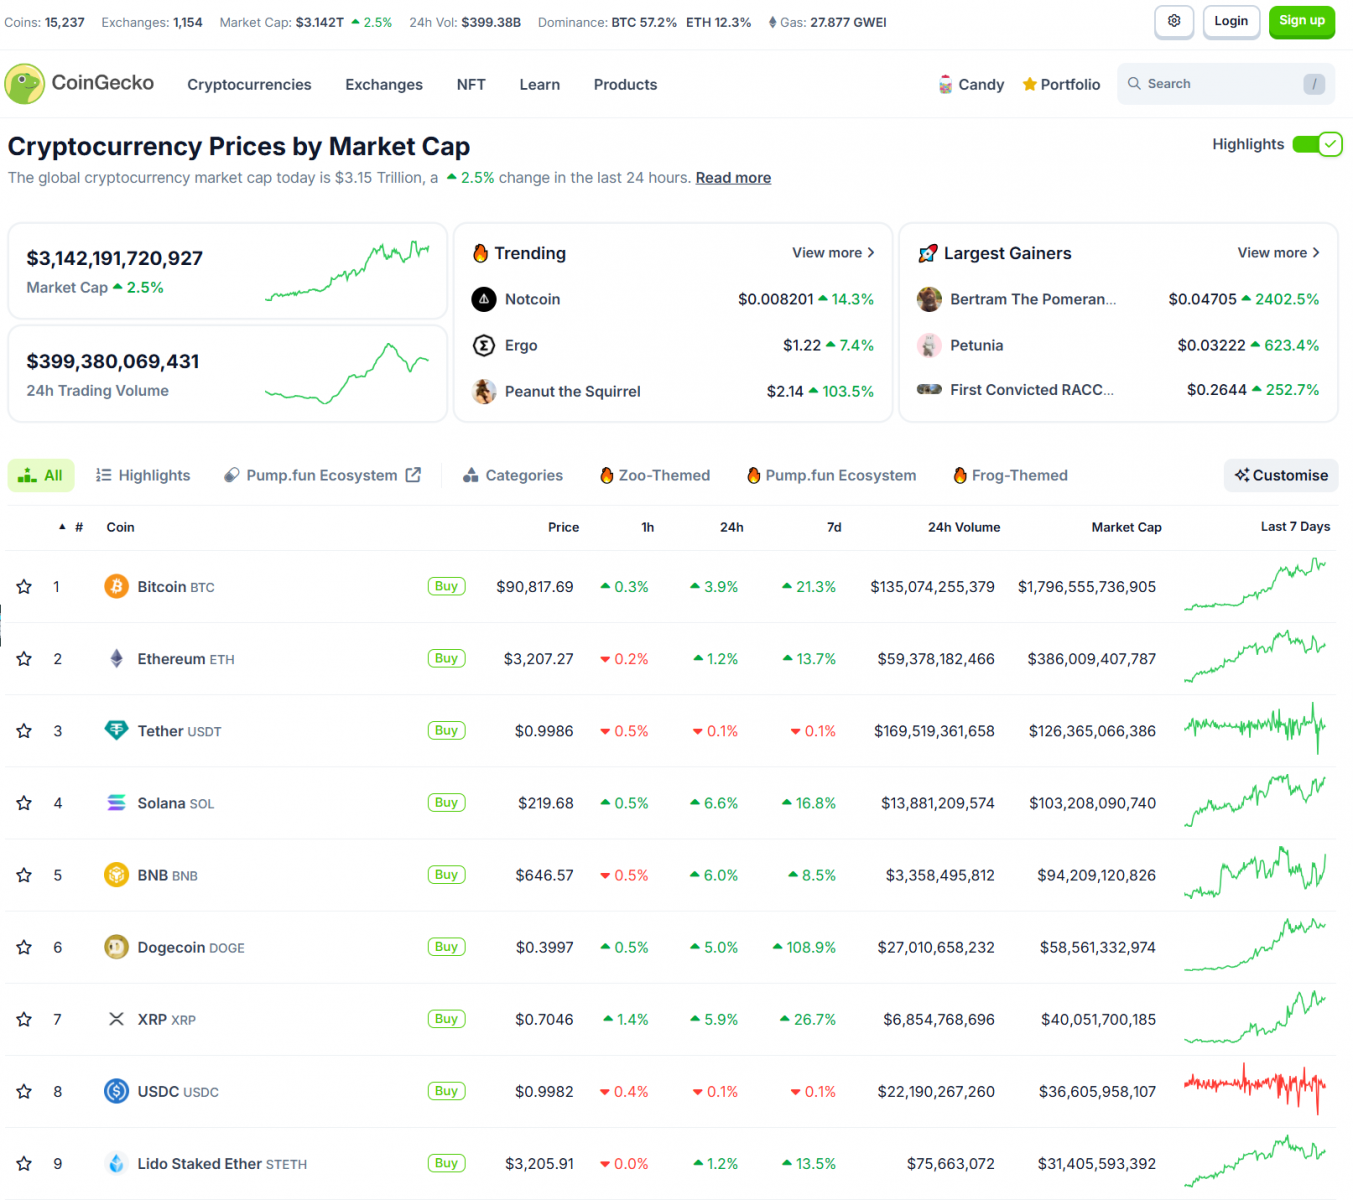Image resolution: width=1353 pixels, height=1200 pixels.
Task: Click the green Sign up button
Action: tap(1302, 21)
